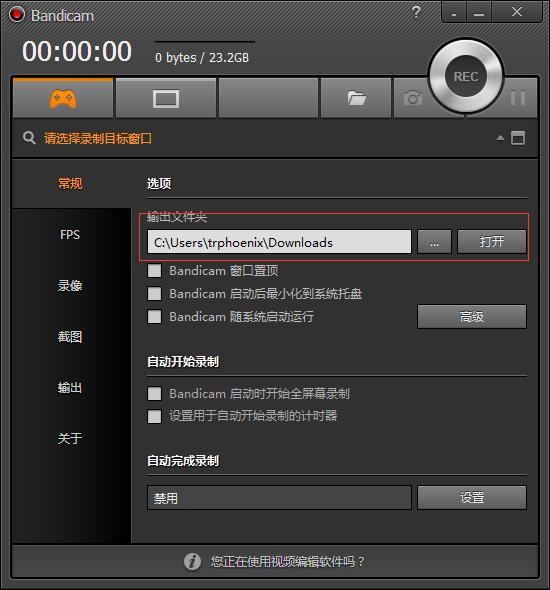Toggle Bandicam 启动后最小化到系统托盘 checkbox
Viewport: 550px width, 590px height.
pos(154,293)
